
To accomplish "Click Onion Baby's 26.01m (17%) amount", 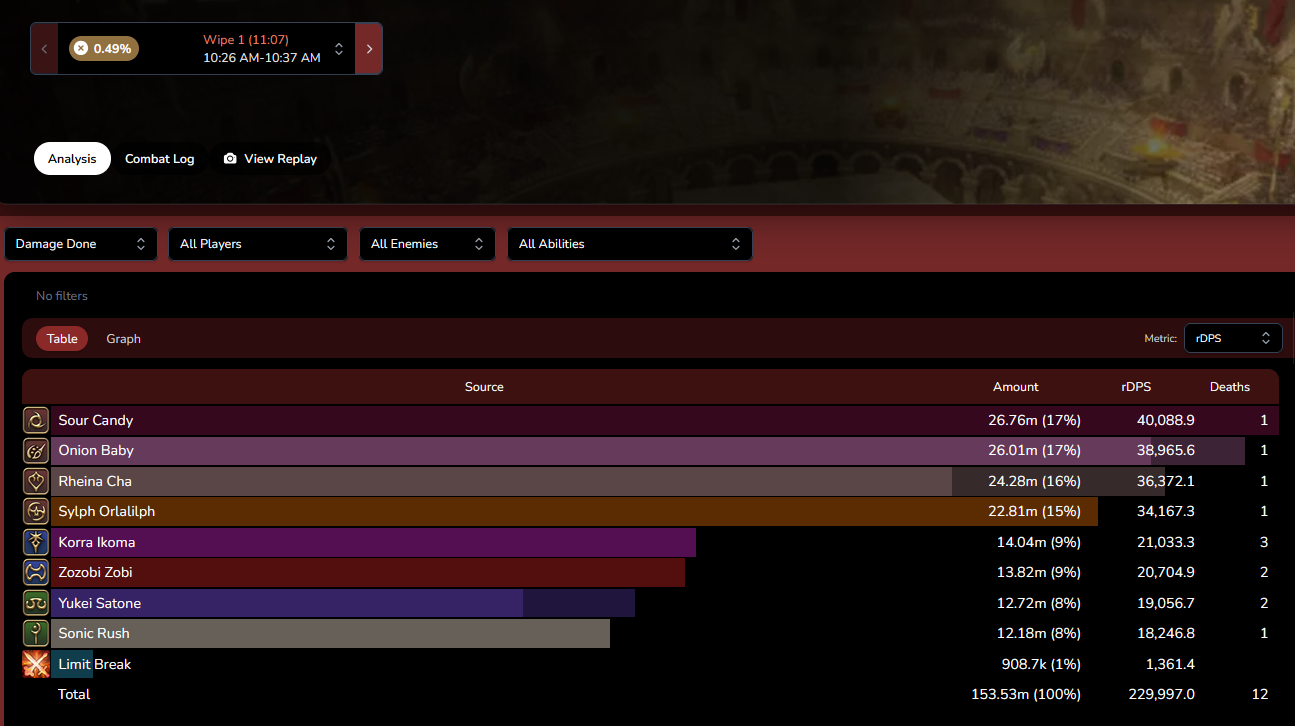I will point(1034,451).
